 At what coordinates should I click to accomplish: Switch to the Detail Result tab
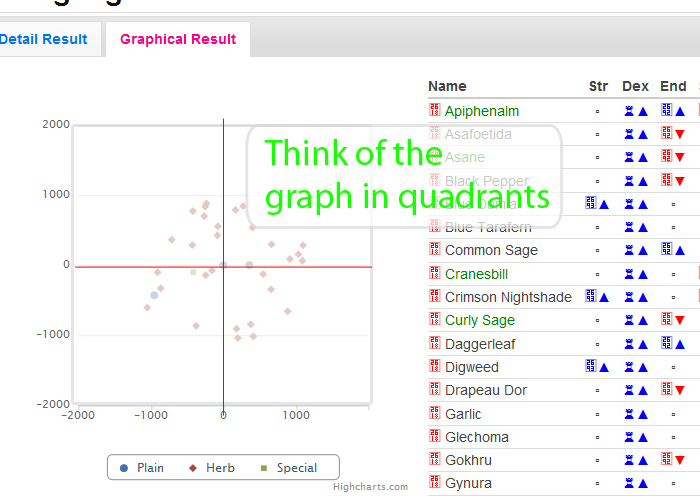[44, 39]
